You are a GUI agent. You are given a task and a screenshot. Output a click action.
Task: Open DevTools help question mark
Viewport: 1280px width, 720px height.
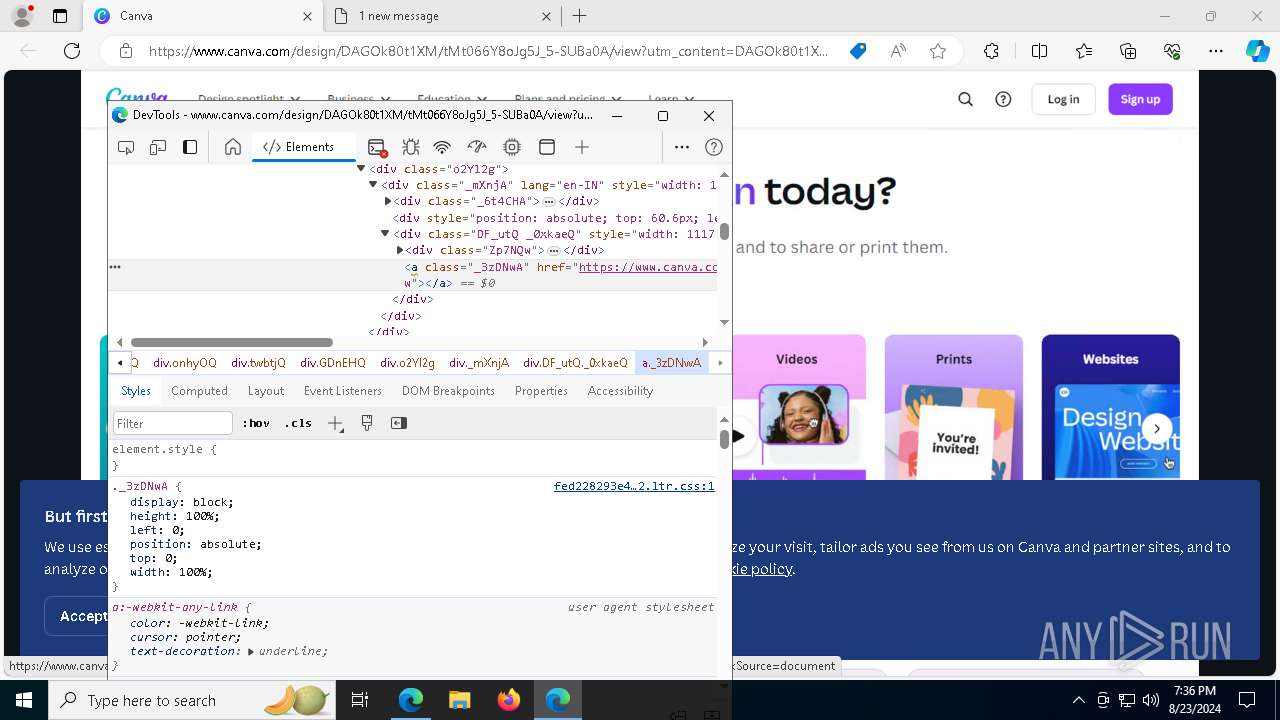coord(714,147)
